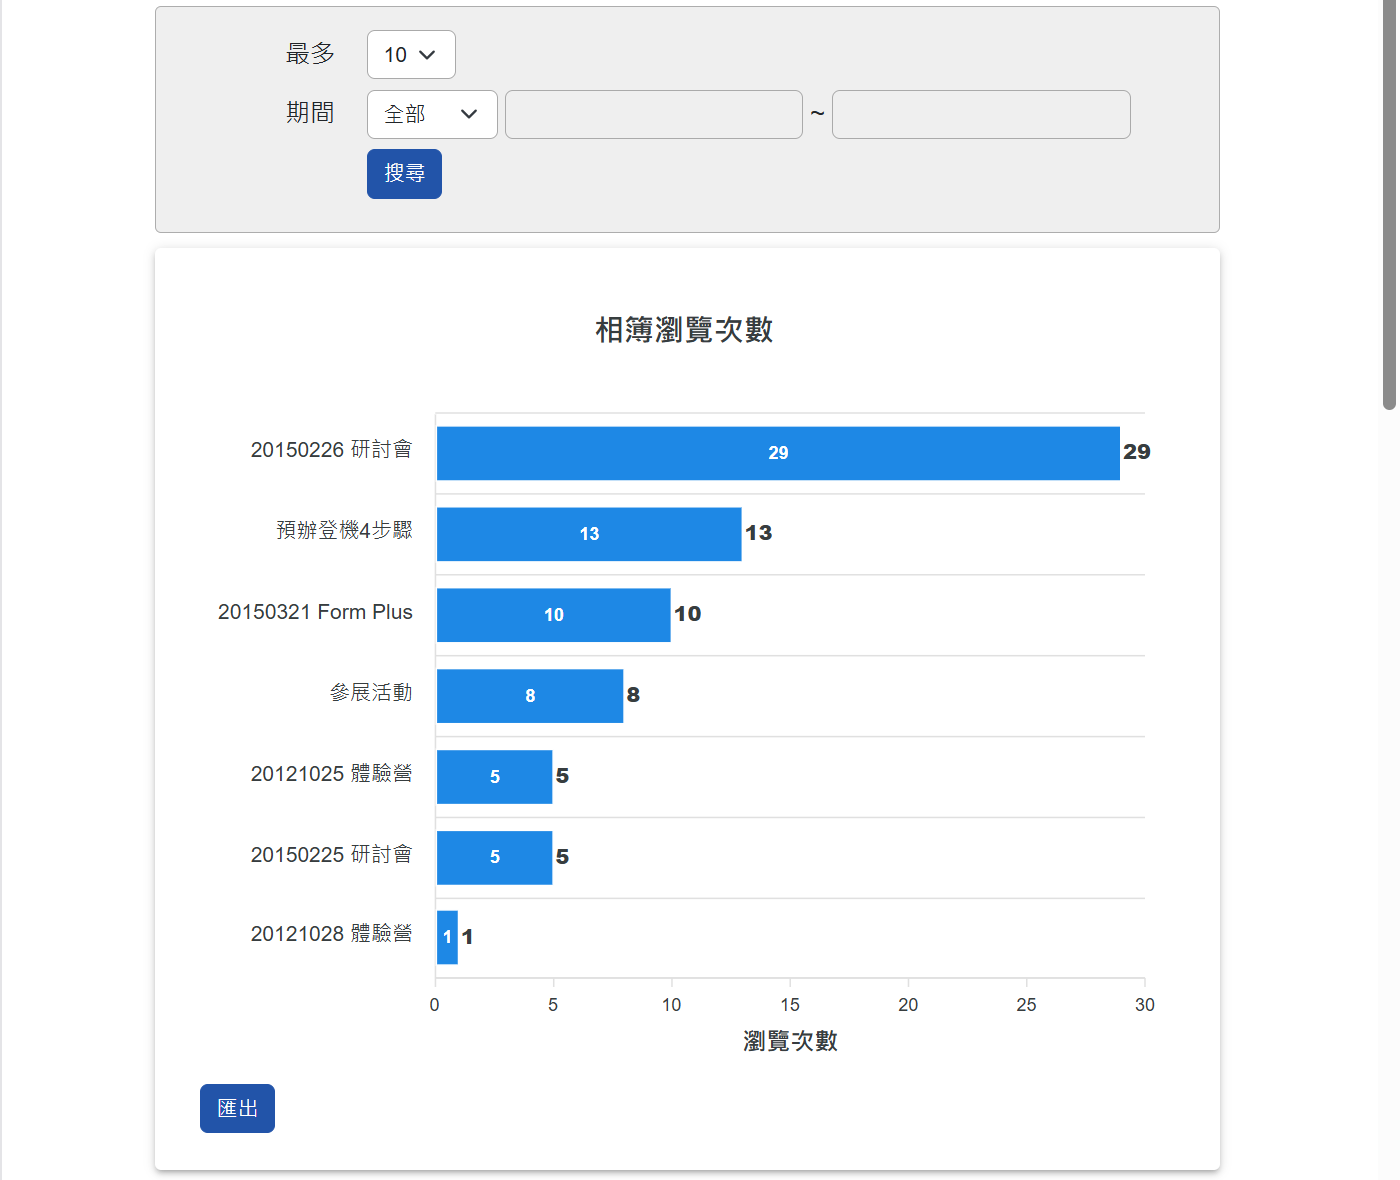Click the end date input field
Viewport: 1400px width, 1180px height.
click(981, 114)
